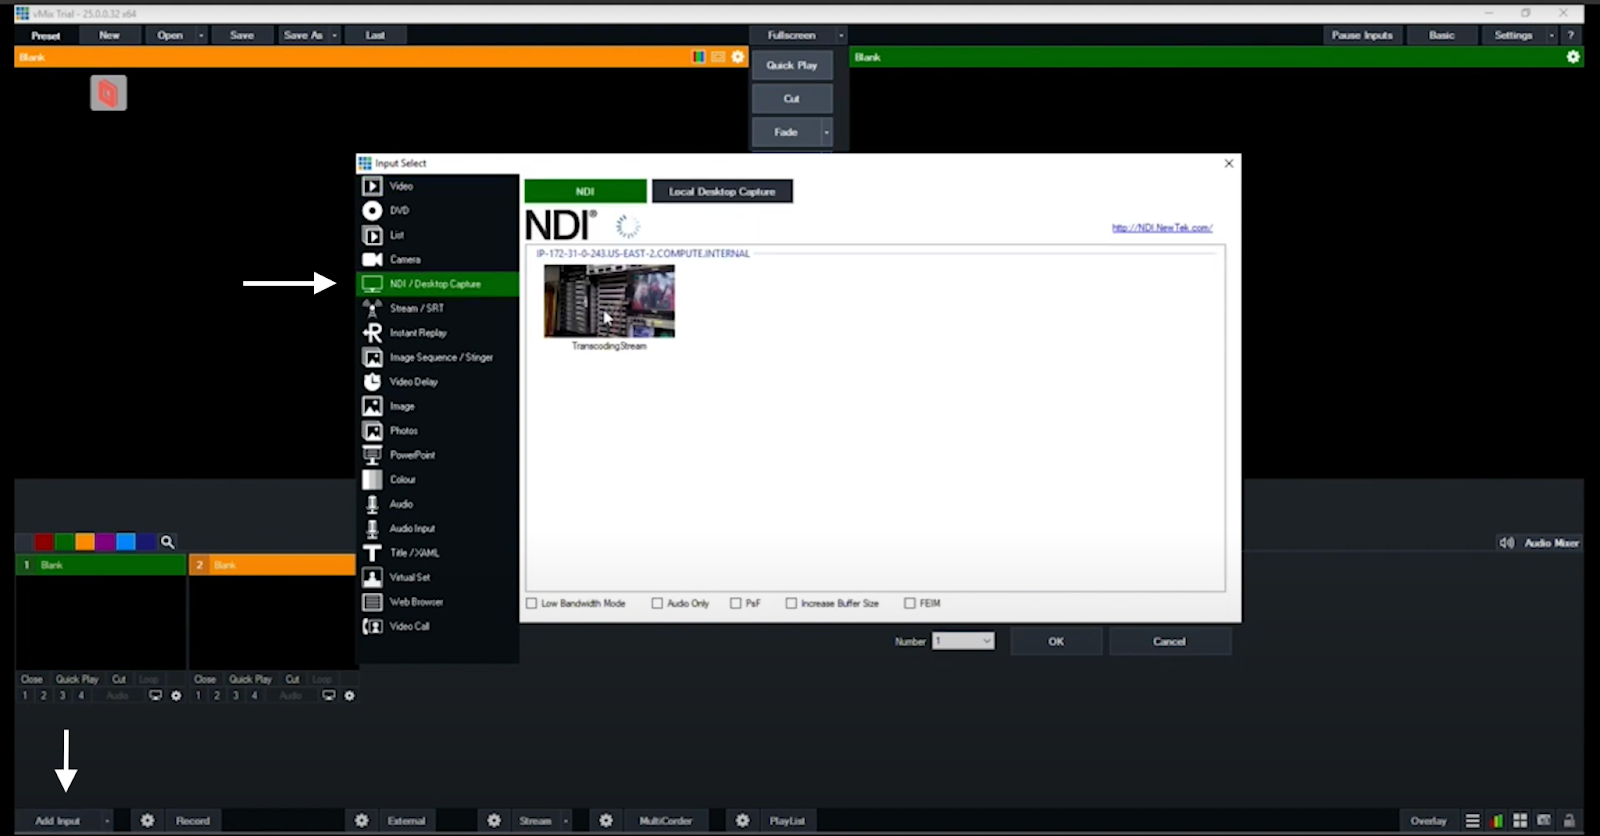Image resolution: width=1600 pixels, height=836 pixels.
Task: Open settings gear for input 1
Action: tap(176, 696)
